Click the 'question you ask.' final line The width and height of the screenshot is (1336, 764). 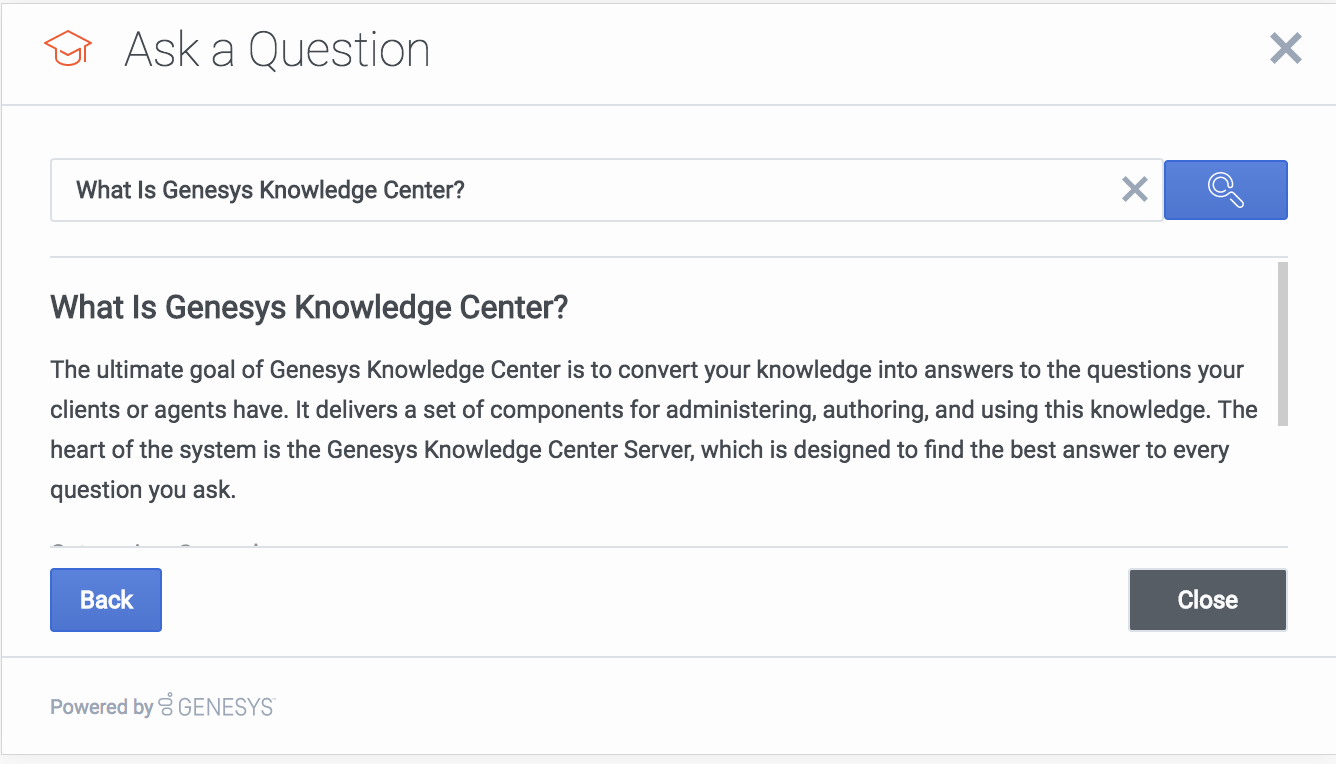coord(143,490)
